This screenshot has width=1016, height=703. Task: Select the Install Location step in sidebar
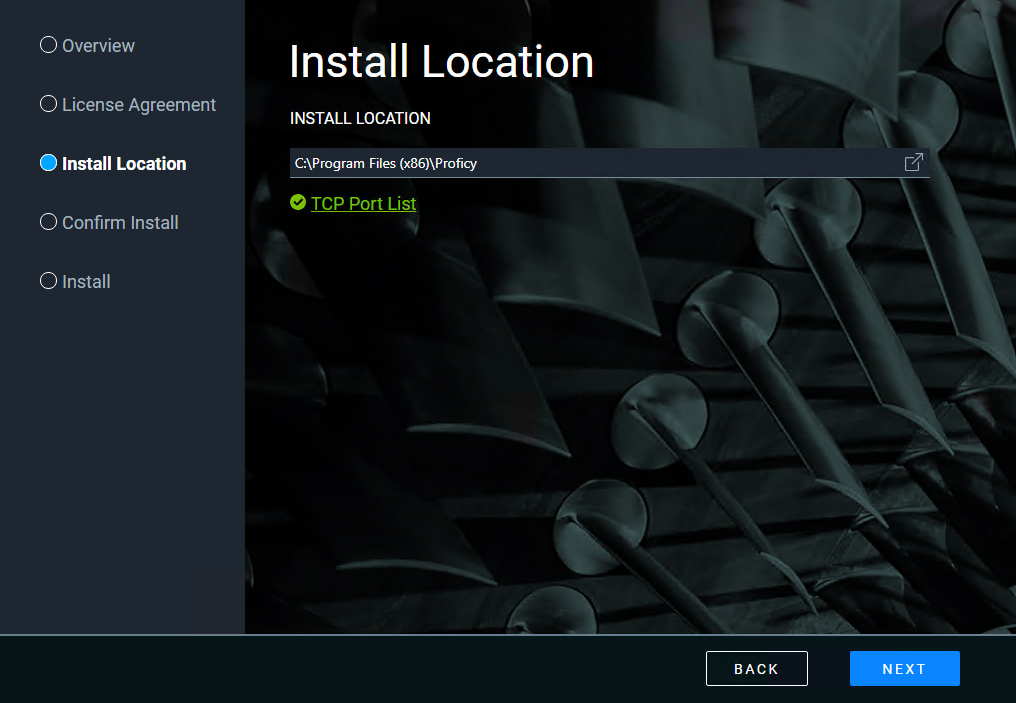(113, 163)
